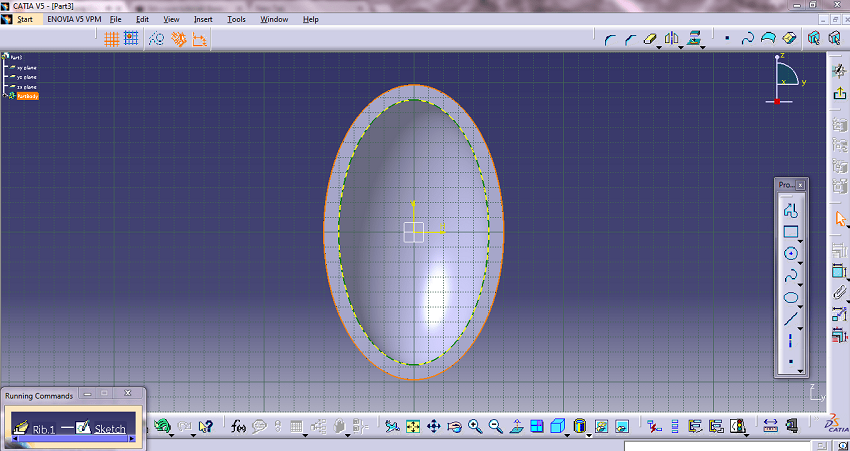Viewport: 850px width, 451px height.
Task: Select the Project 3D Elements tool
Action: [x=693, y=38]
